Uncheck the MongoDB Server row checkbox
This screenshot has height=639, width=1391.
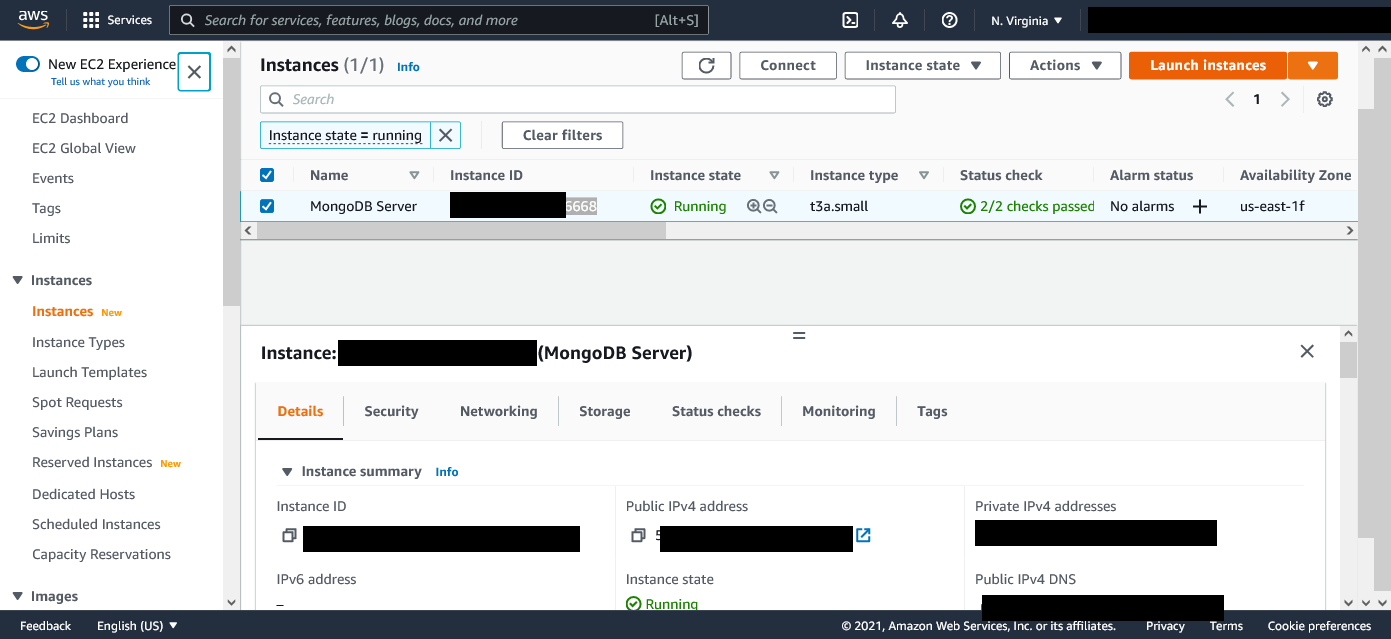(x=267, y=206)
